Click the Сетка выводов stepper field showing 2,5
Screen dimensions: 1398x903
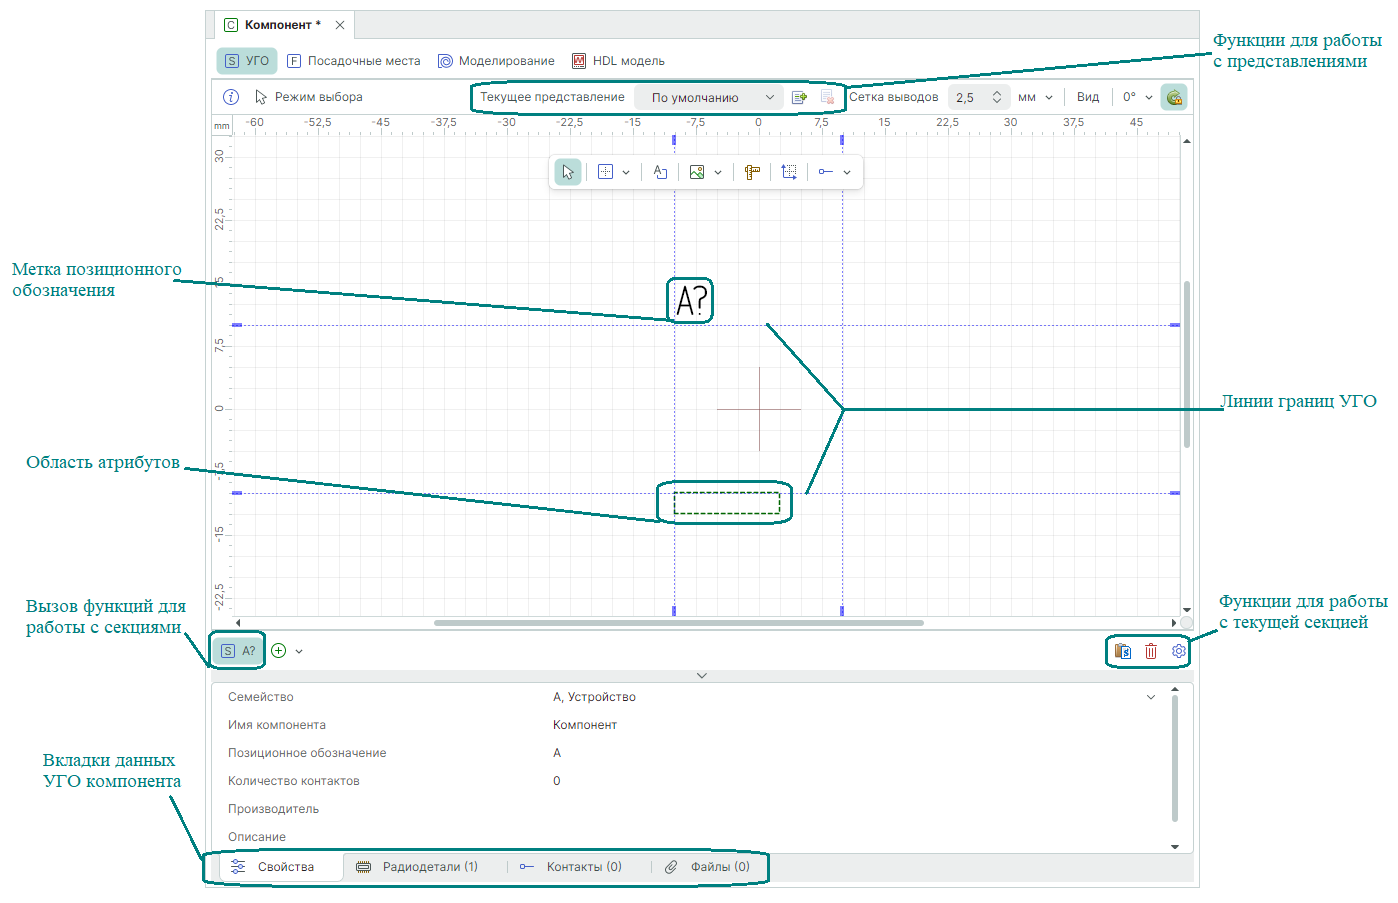pyautogui.click(x=968, y=97)
